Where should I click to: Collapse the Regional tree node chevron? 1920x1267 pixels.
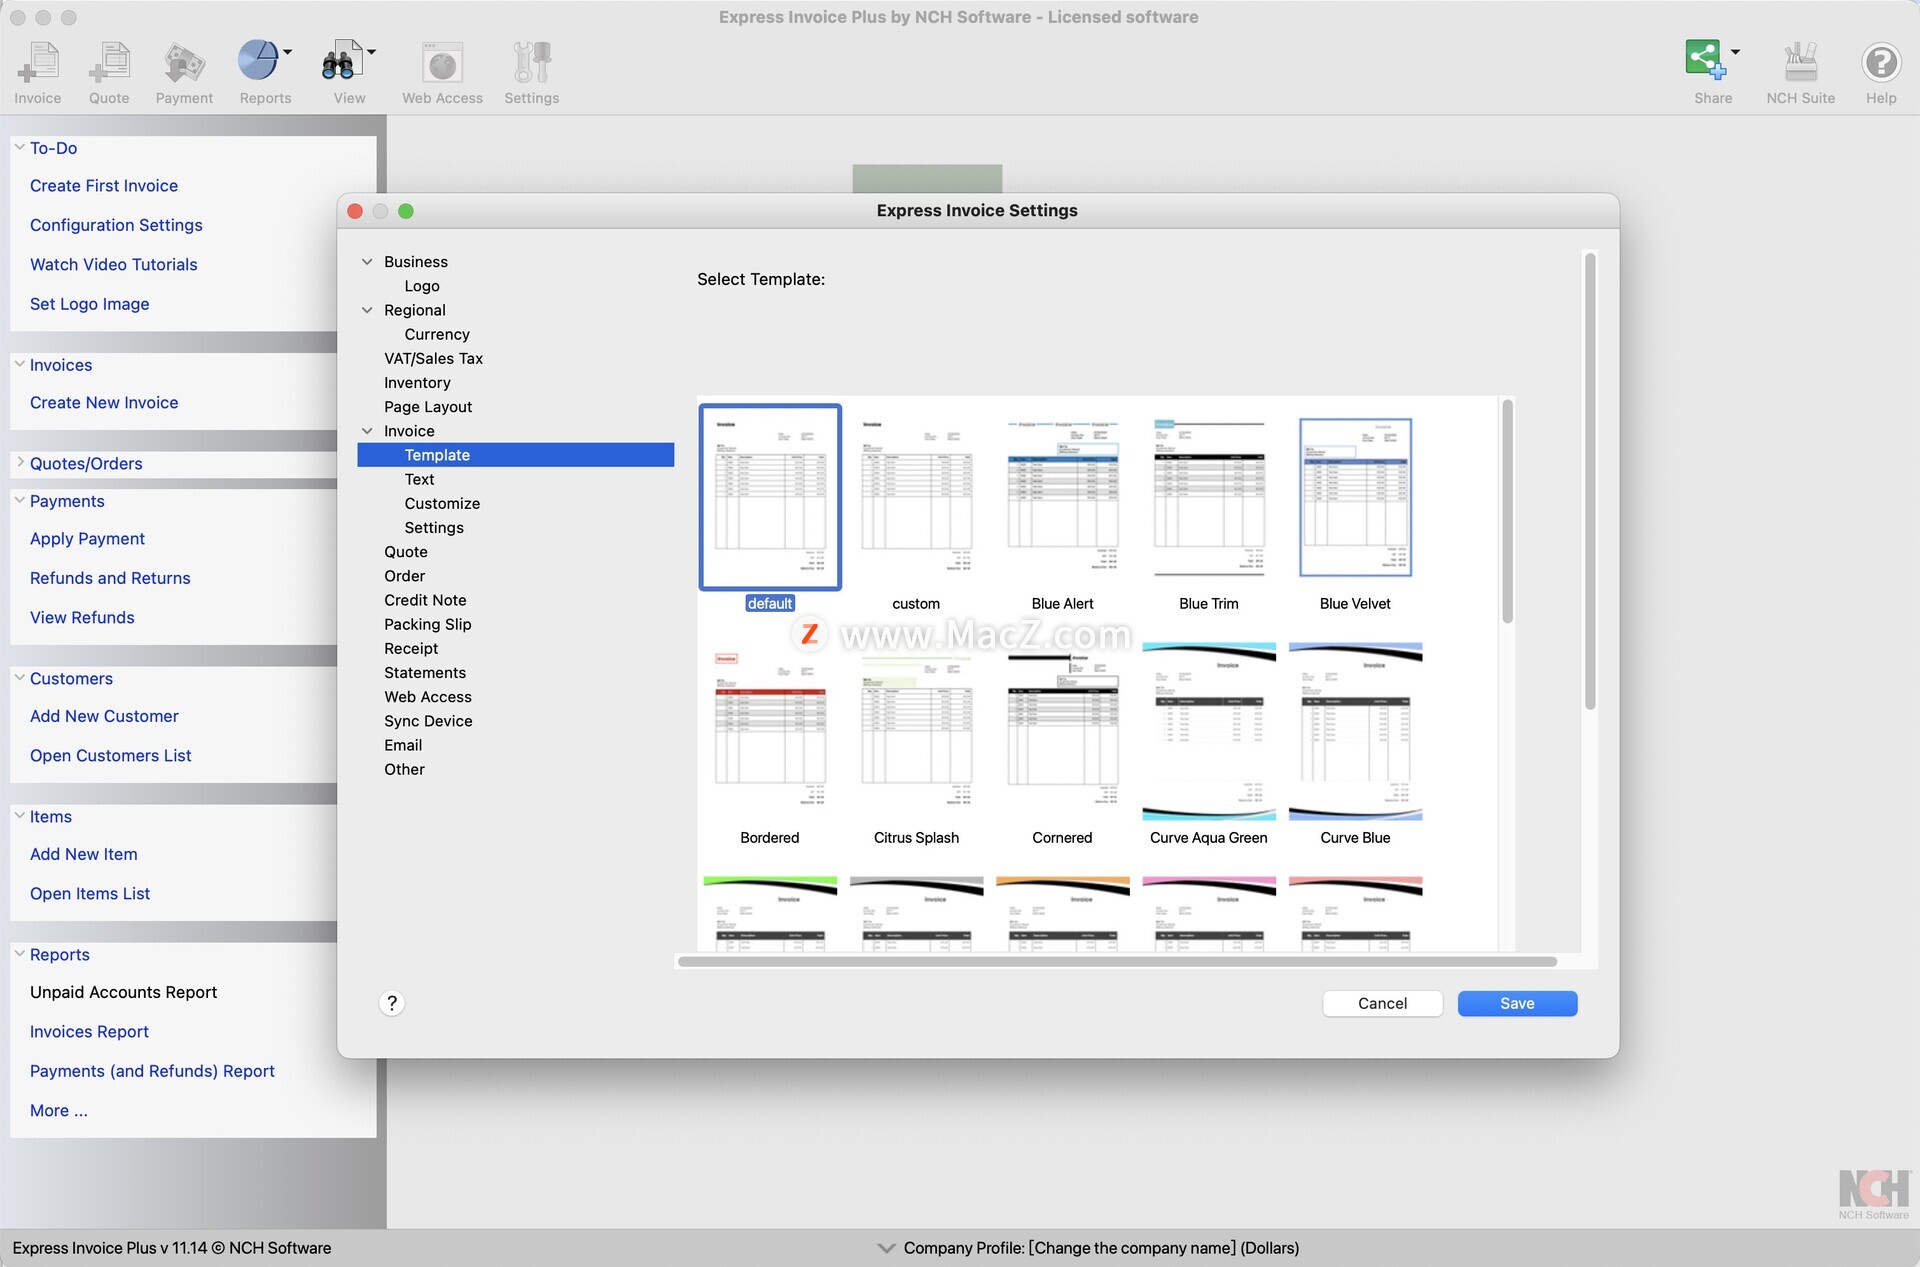pos(367,310)
